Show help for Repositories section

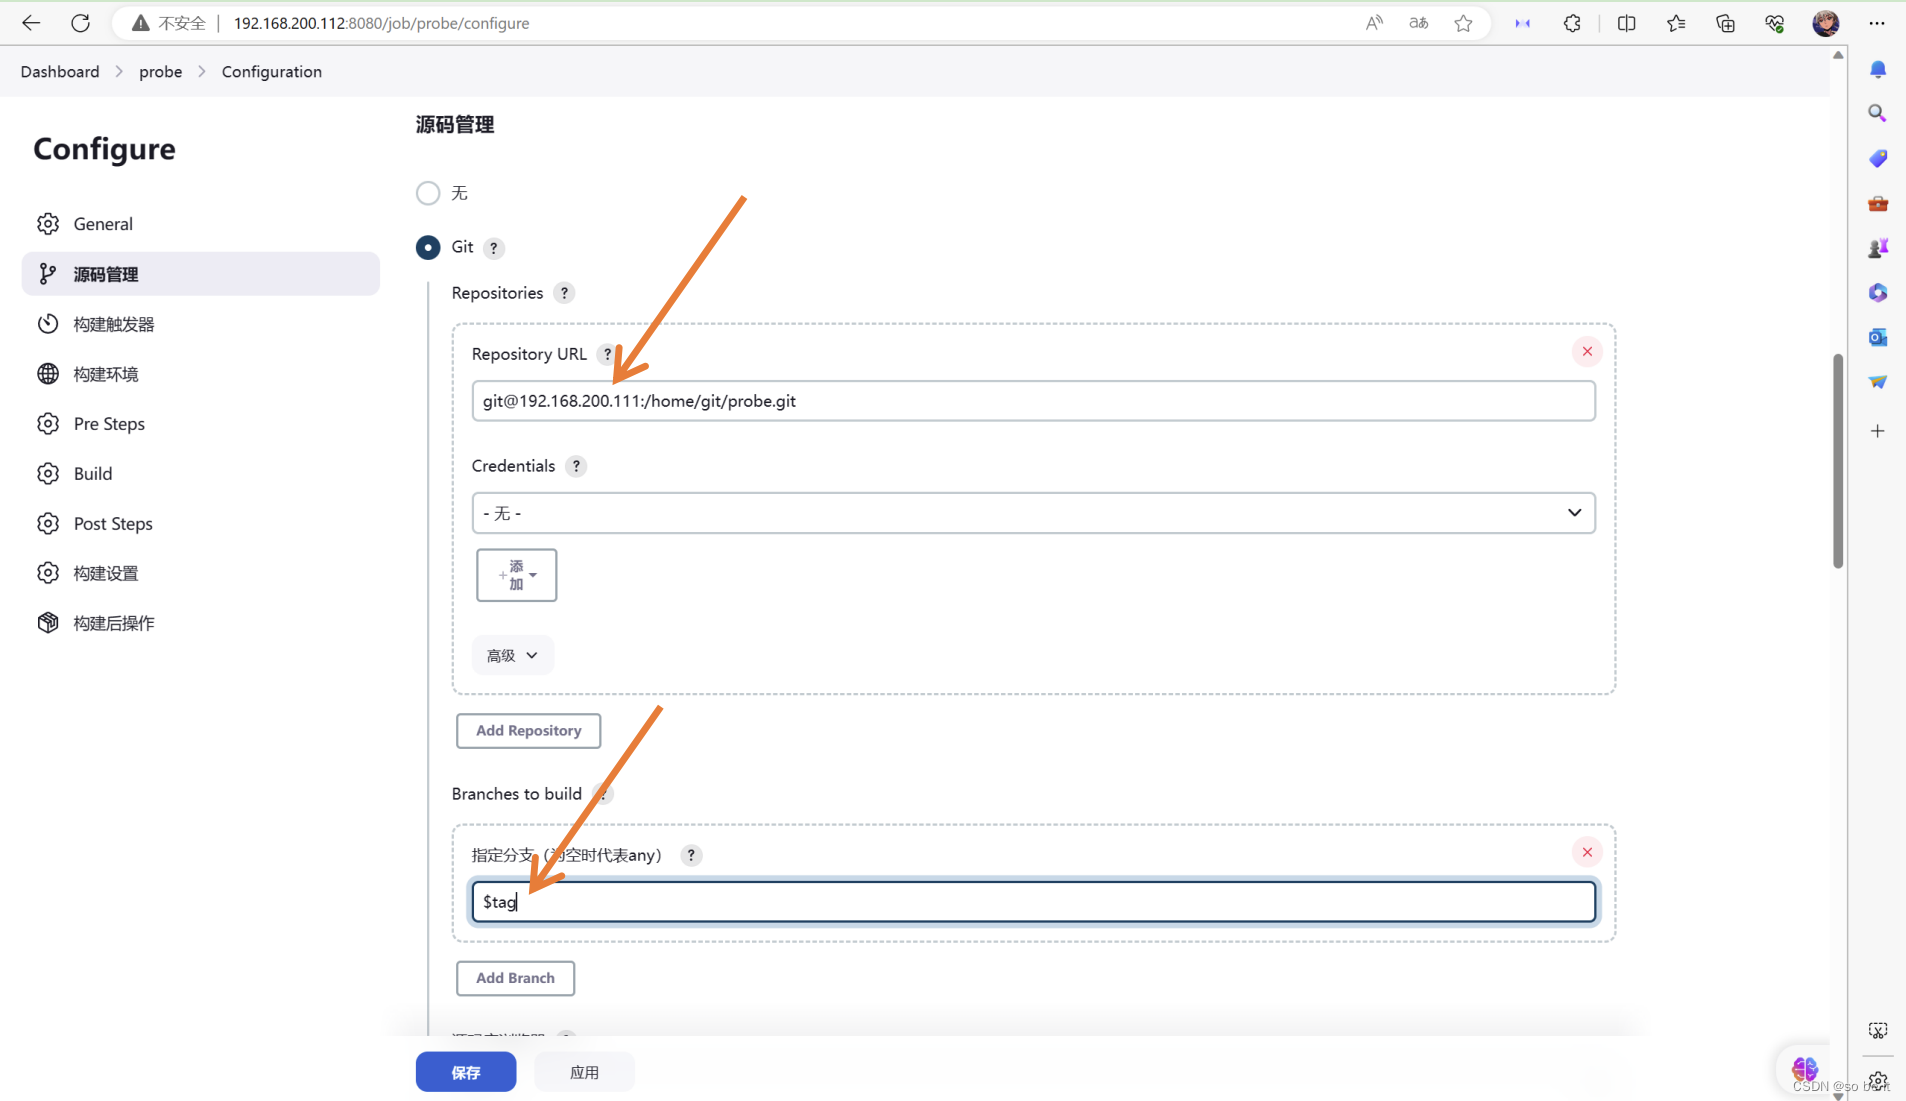tap(564, 293)
